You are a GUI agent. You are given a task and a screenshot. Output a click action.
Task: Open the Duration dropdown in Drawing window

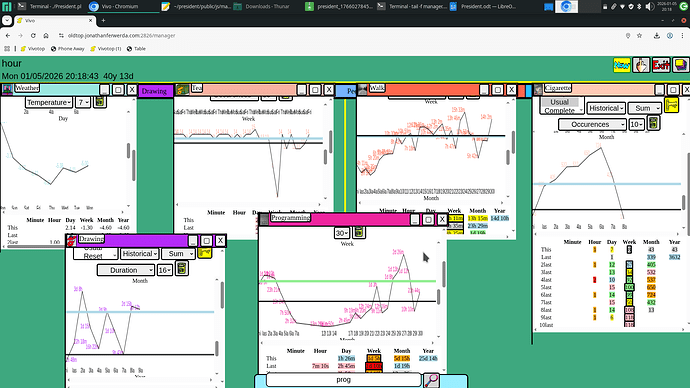click(125, 270)
